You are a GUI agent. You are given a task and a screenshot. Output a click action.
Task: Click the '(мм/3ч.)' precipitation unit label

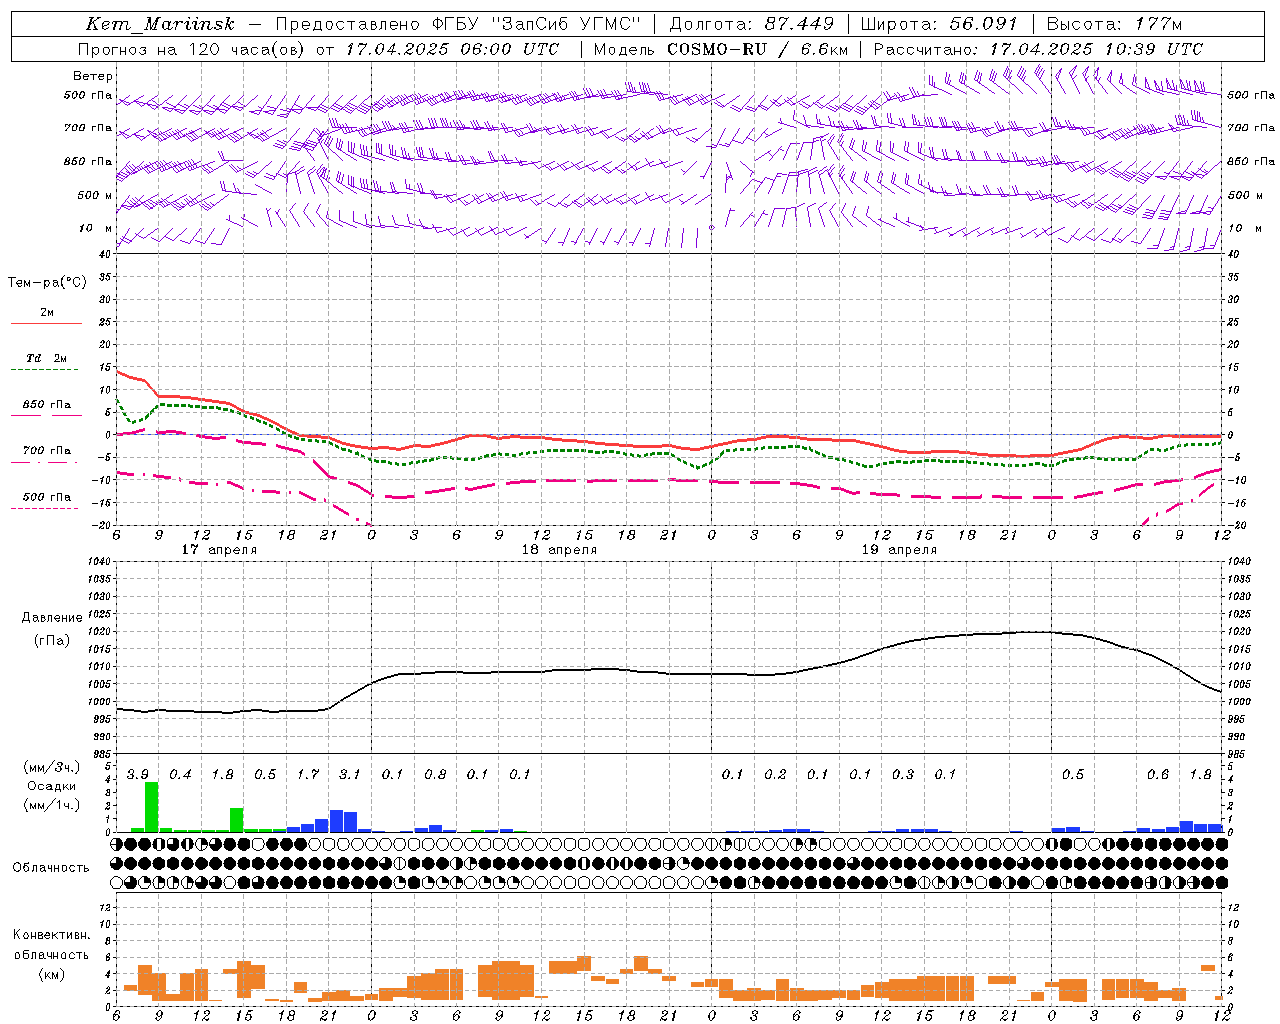(x=52, y=767)
